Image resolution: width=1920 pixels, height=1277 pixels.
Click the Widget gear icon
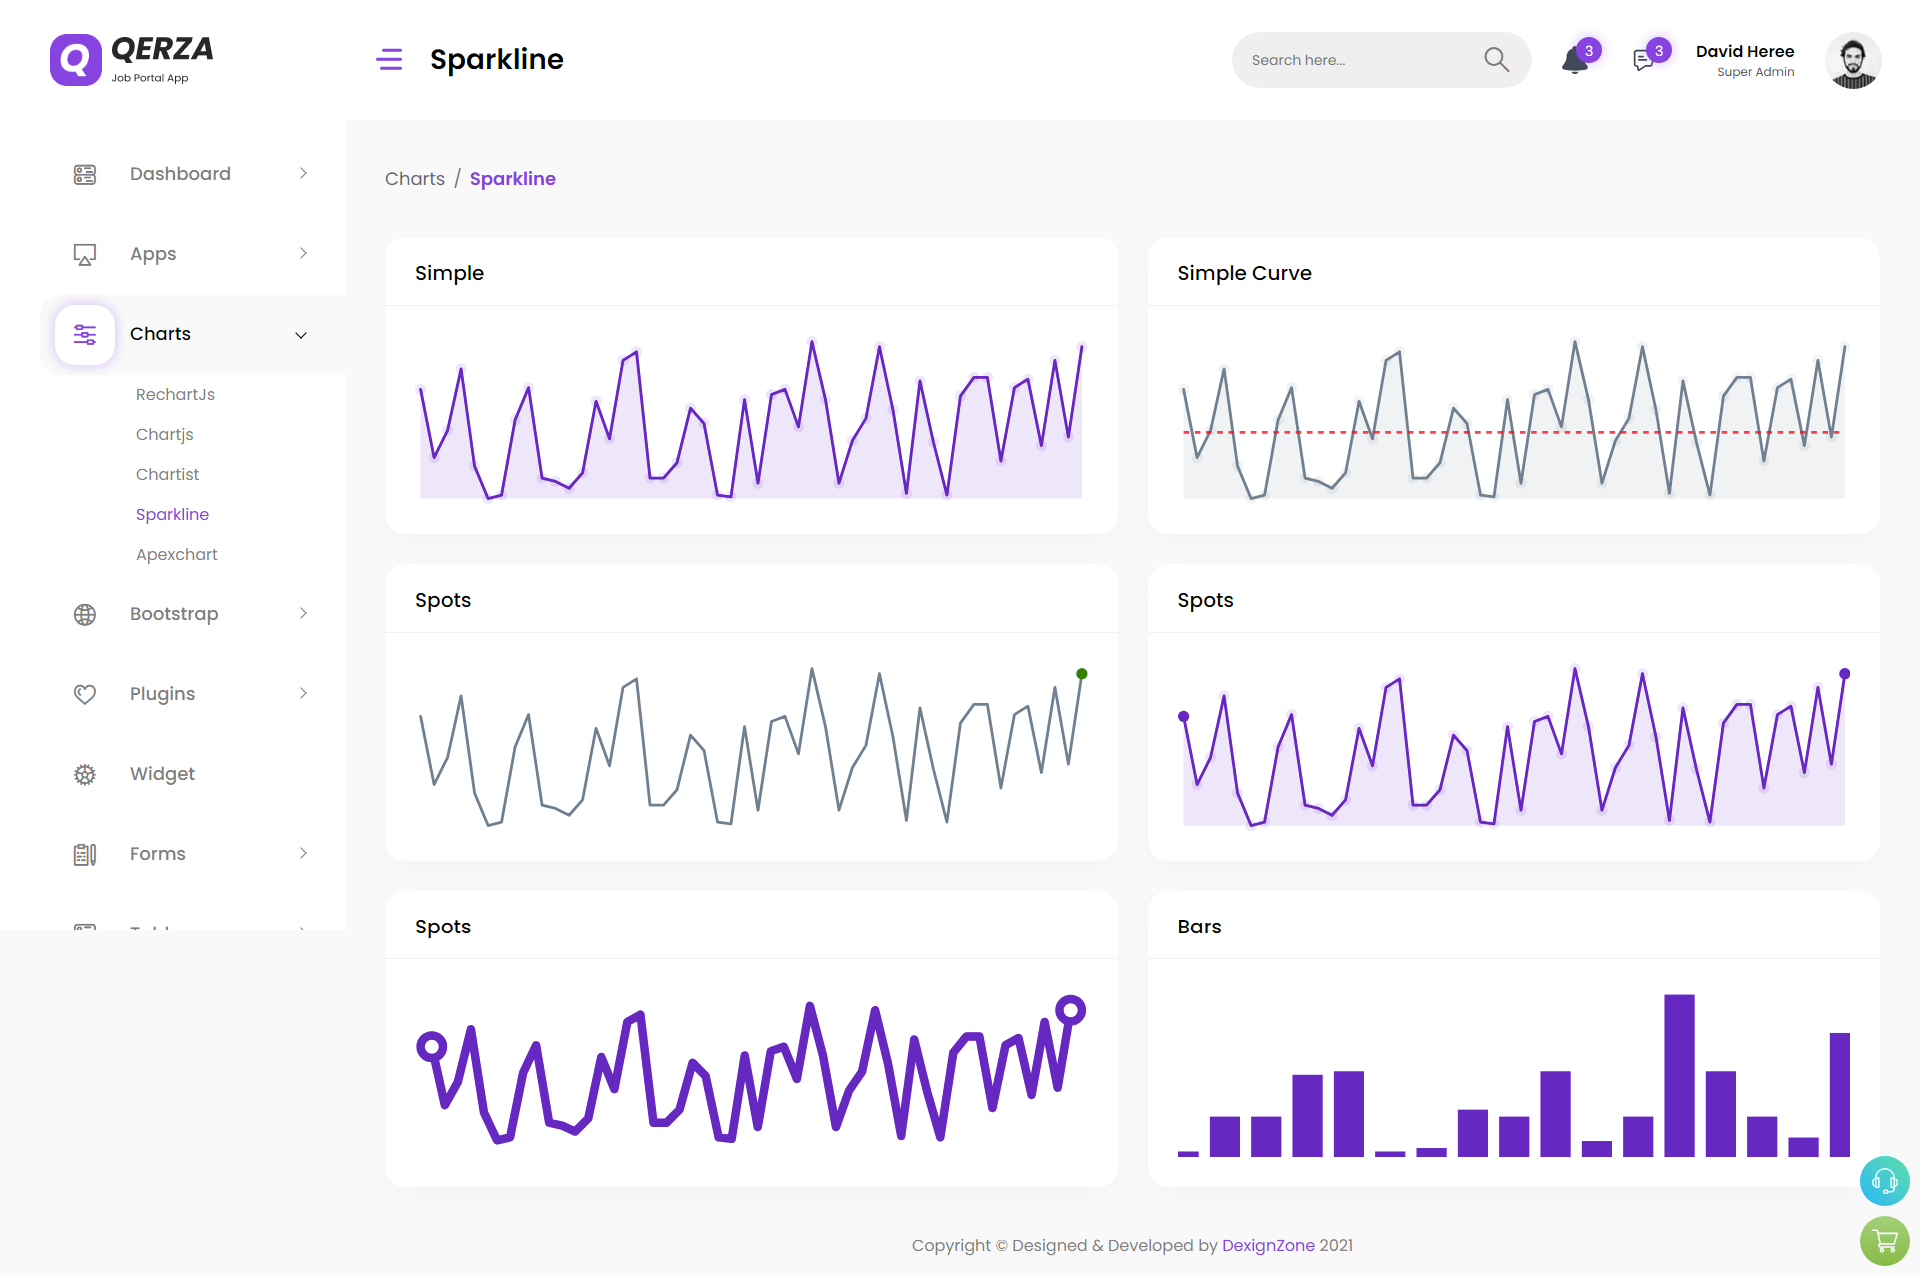(x=85, y=774)
